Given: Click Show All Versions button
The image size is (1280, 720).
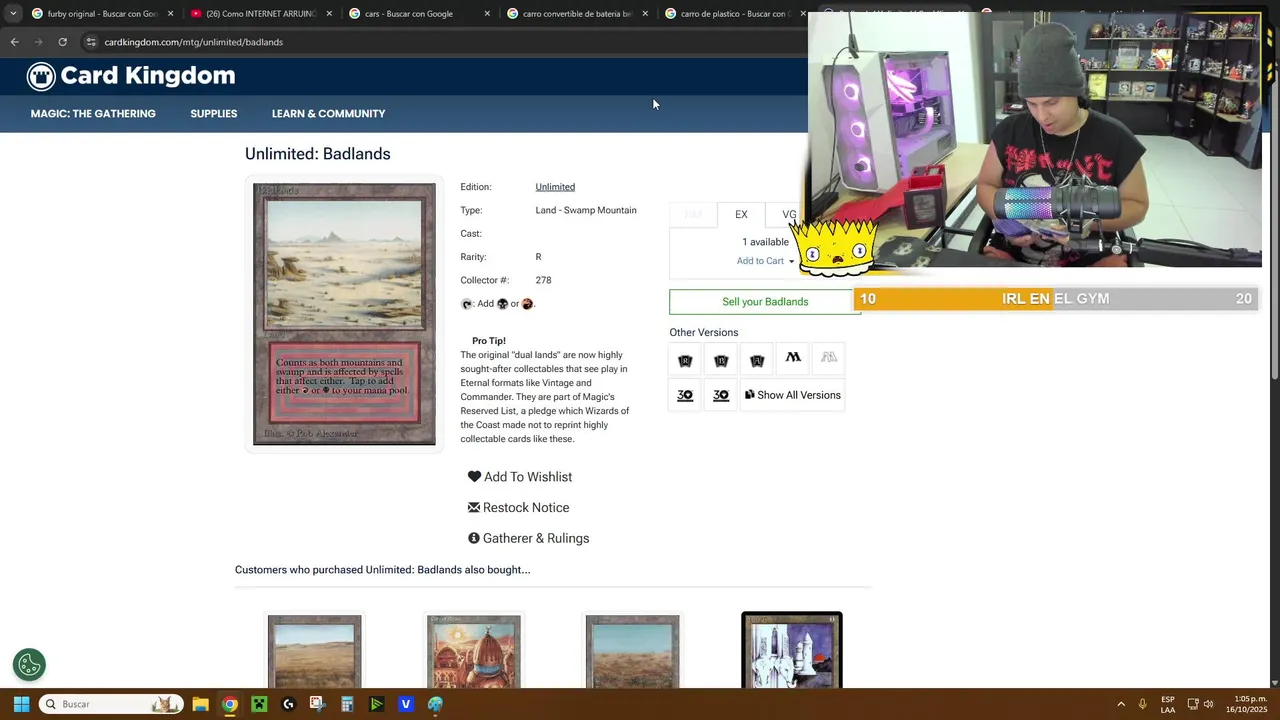Looking at the screenshot, I should (792, 395).
